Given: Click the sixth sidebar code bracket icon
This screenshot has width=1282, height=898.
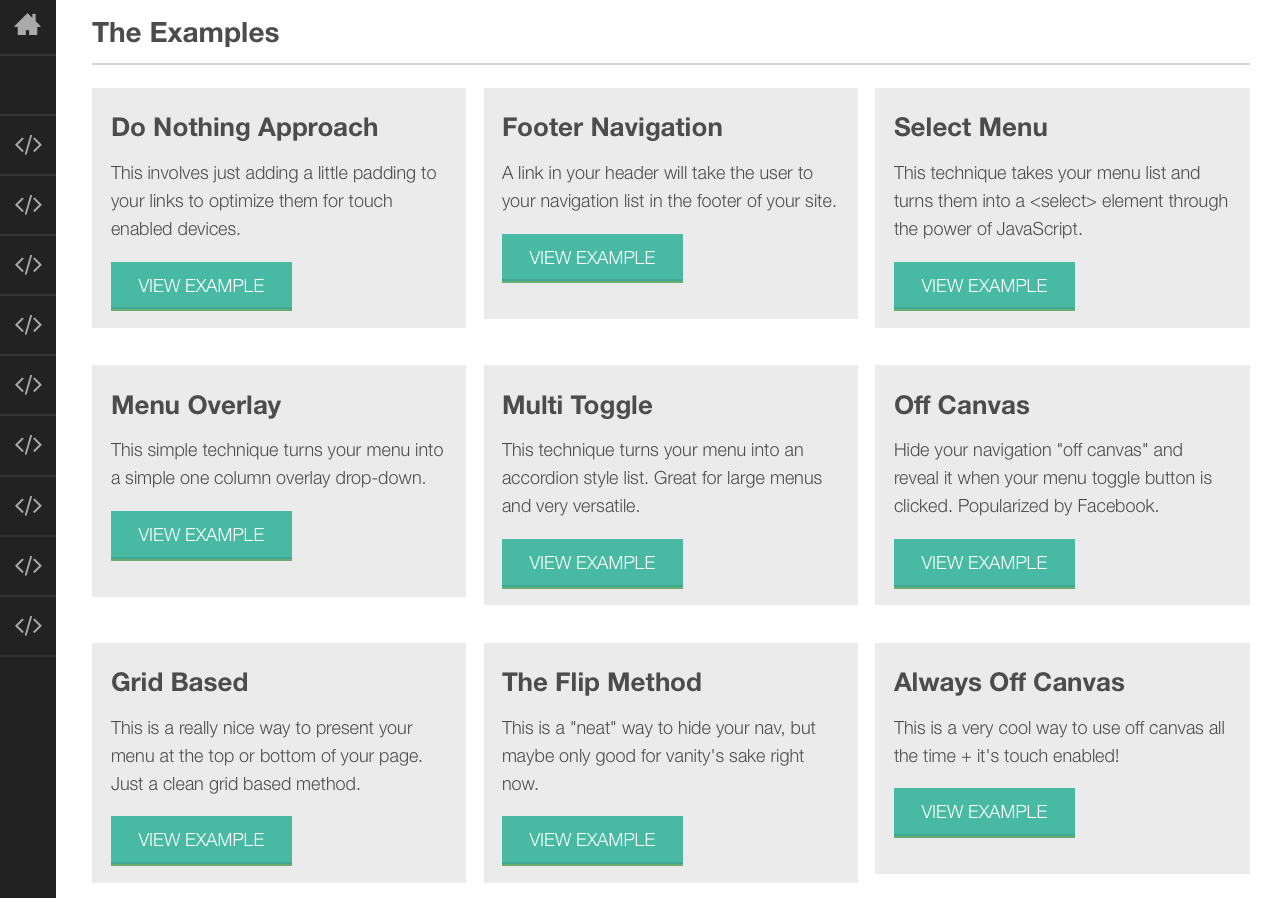Looking at the screenshot, I should tap(27, 445).
